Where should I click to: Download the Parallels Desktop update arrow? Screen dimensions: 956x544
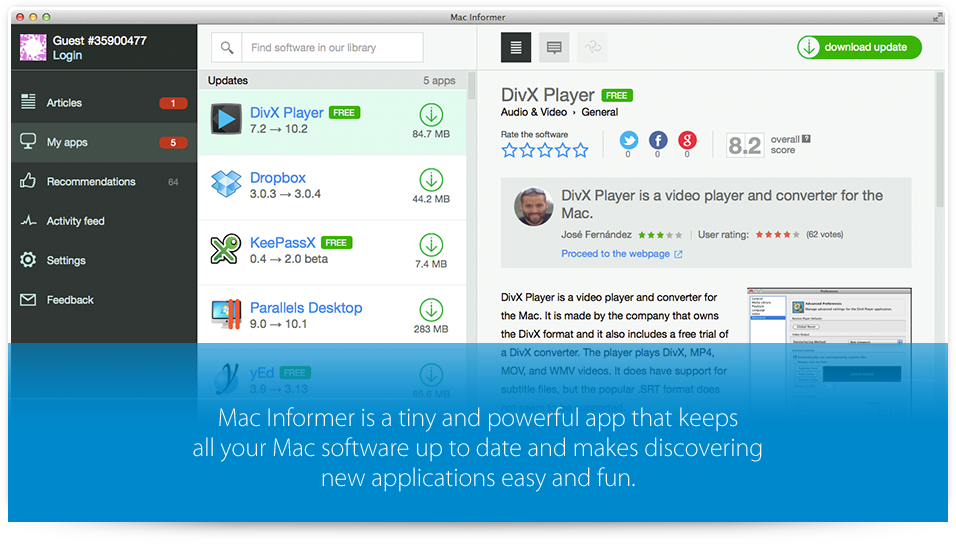[x=431, y=310]
